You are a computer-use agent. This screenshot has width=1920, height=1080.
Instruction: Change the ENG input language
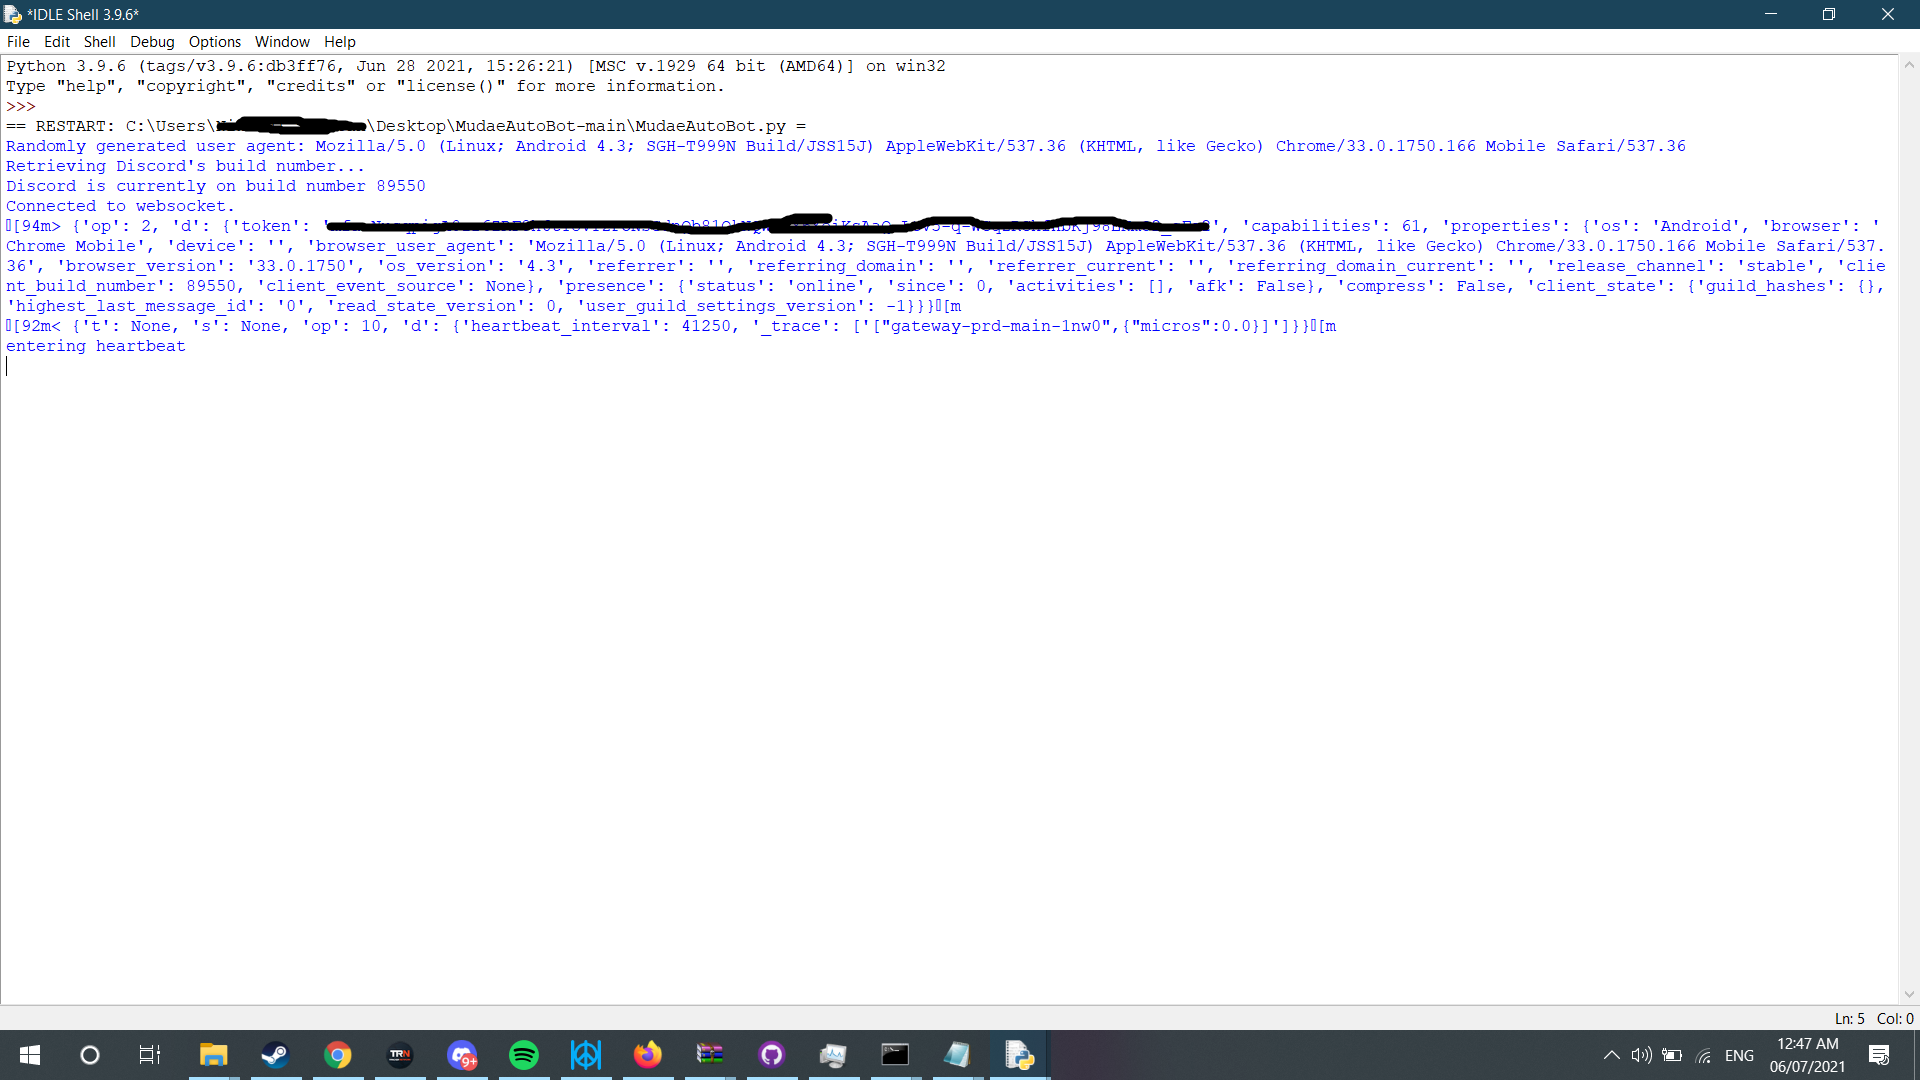coord(1740,1055)
